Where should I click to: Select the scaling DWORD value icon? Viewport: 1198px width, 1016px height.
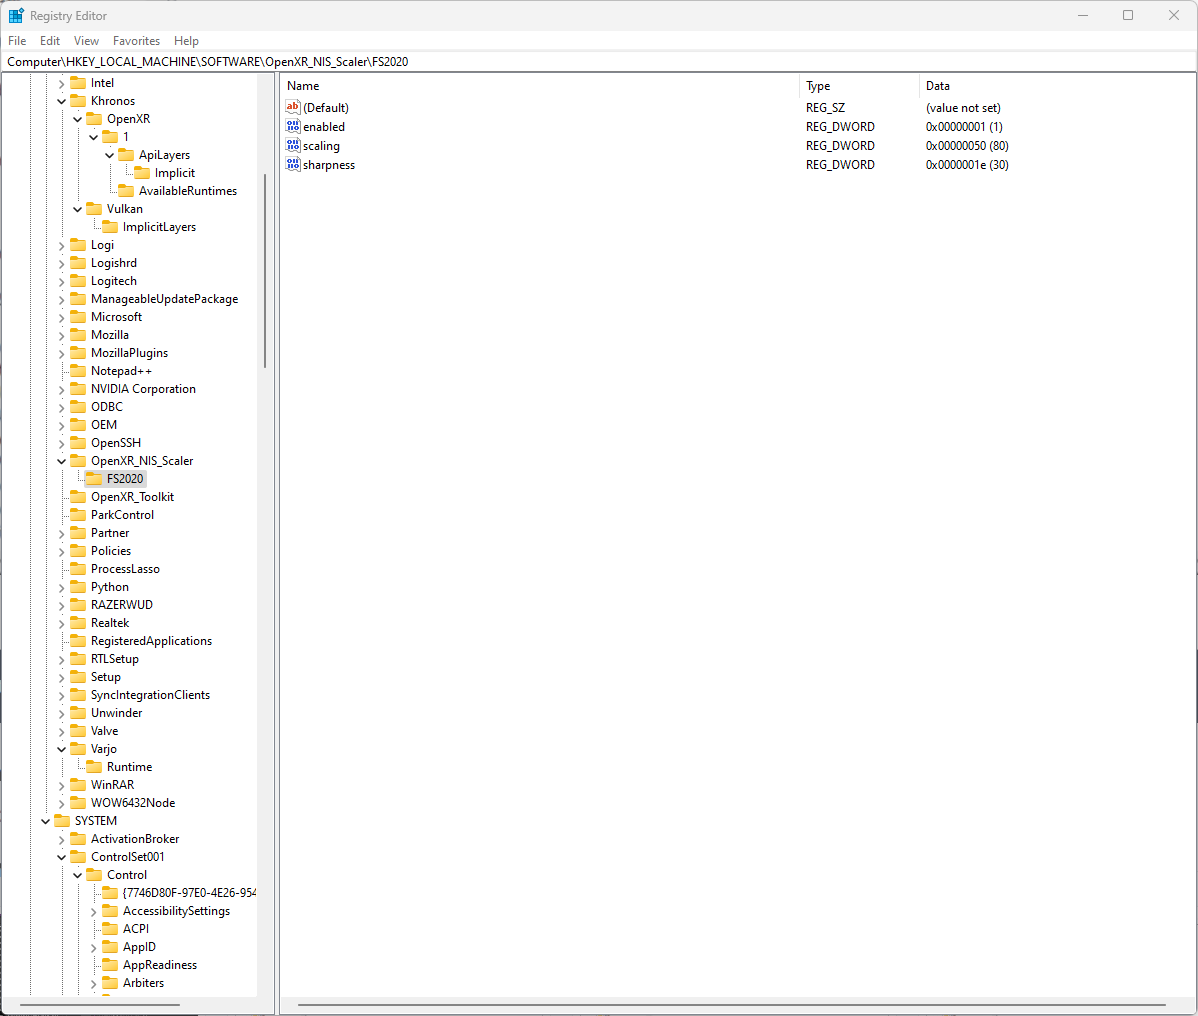[293, 145]
